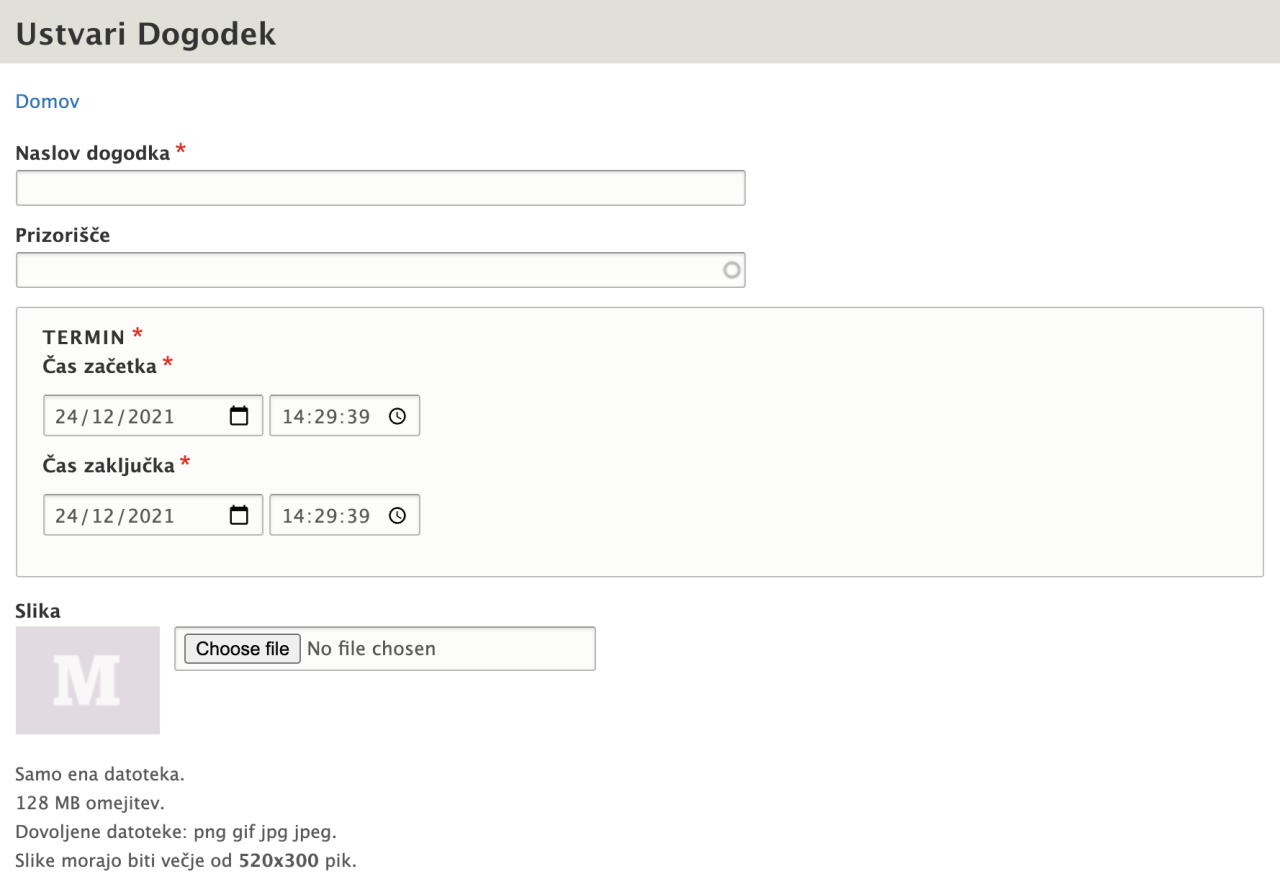Focus the Prizorišče text field
The height and width of the screenshot is (887, 1280).
[x=370, y=270]
